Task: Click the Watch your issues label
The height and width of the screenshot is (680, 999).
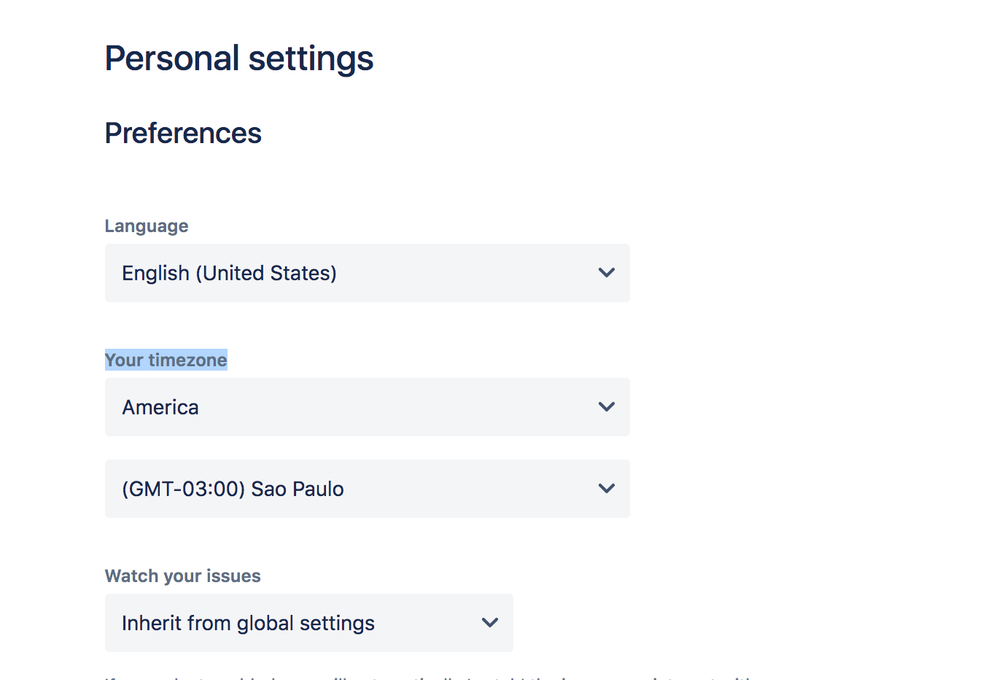Action: [182, 575]
